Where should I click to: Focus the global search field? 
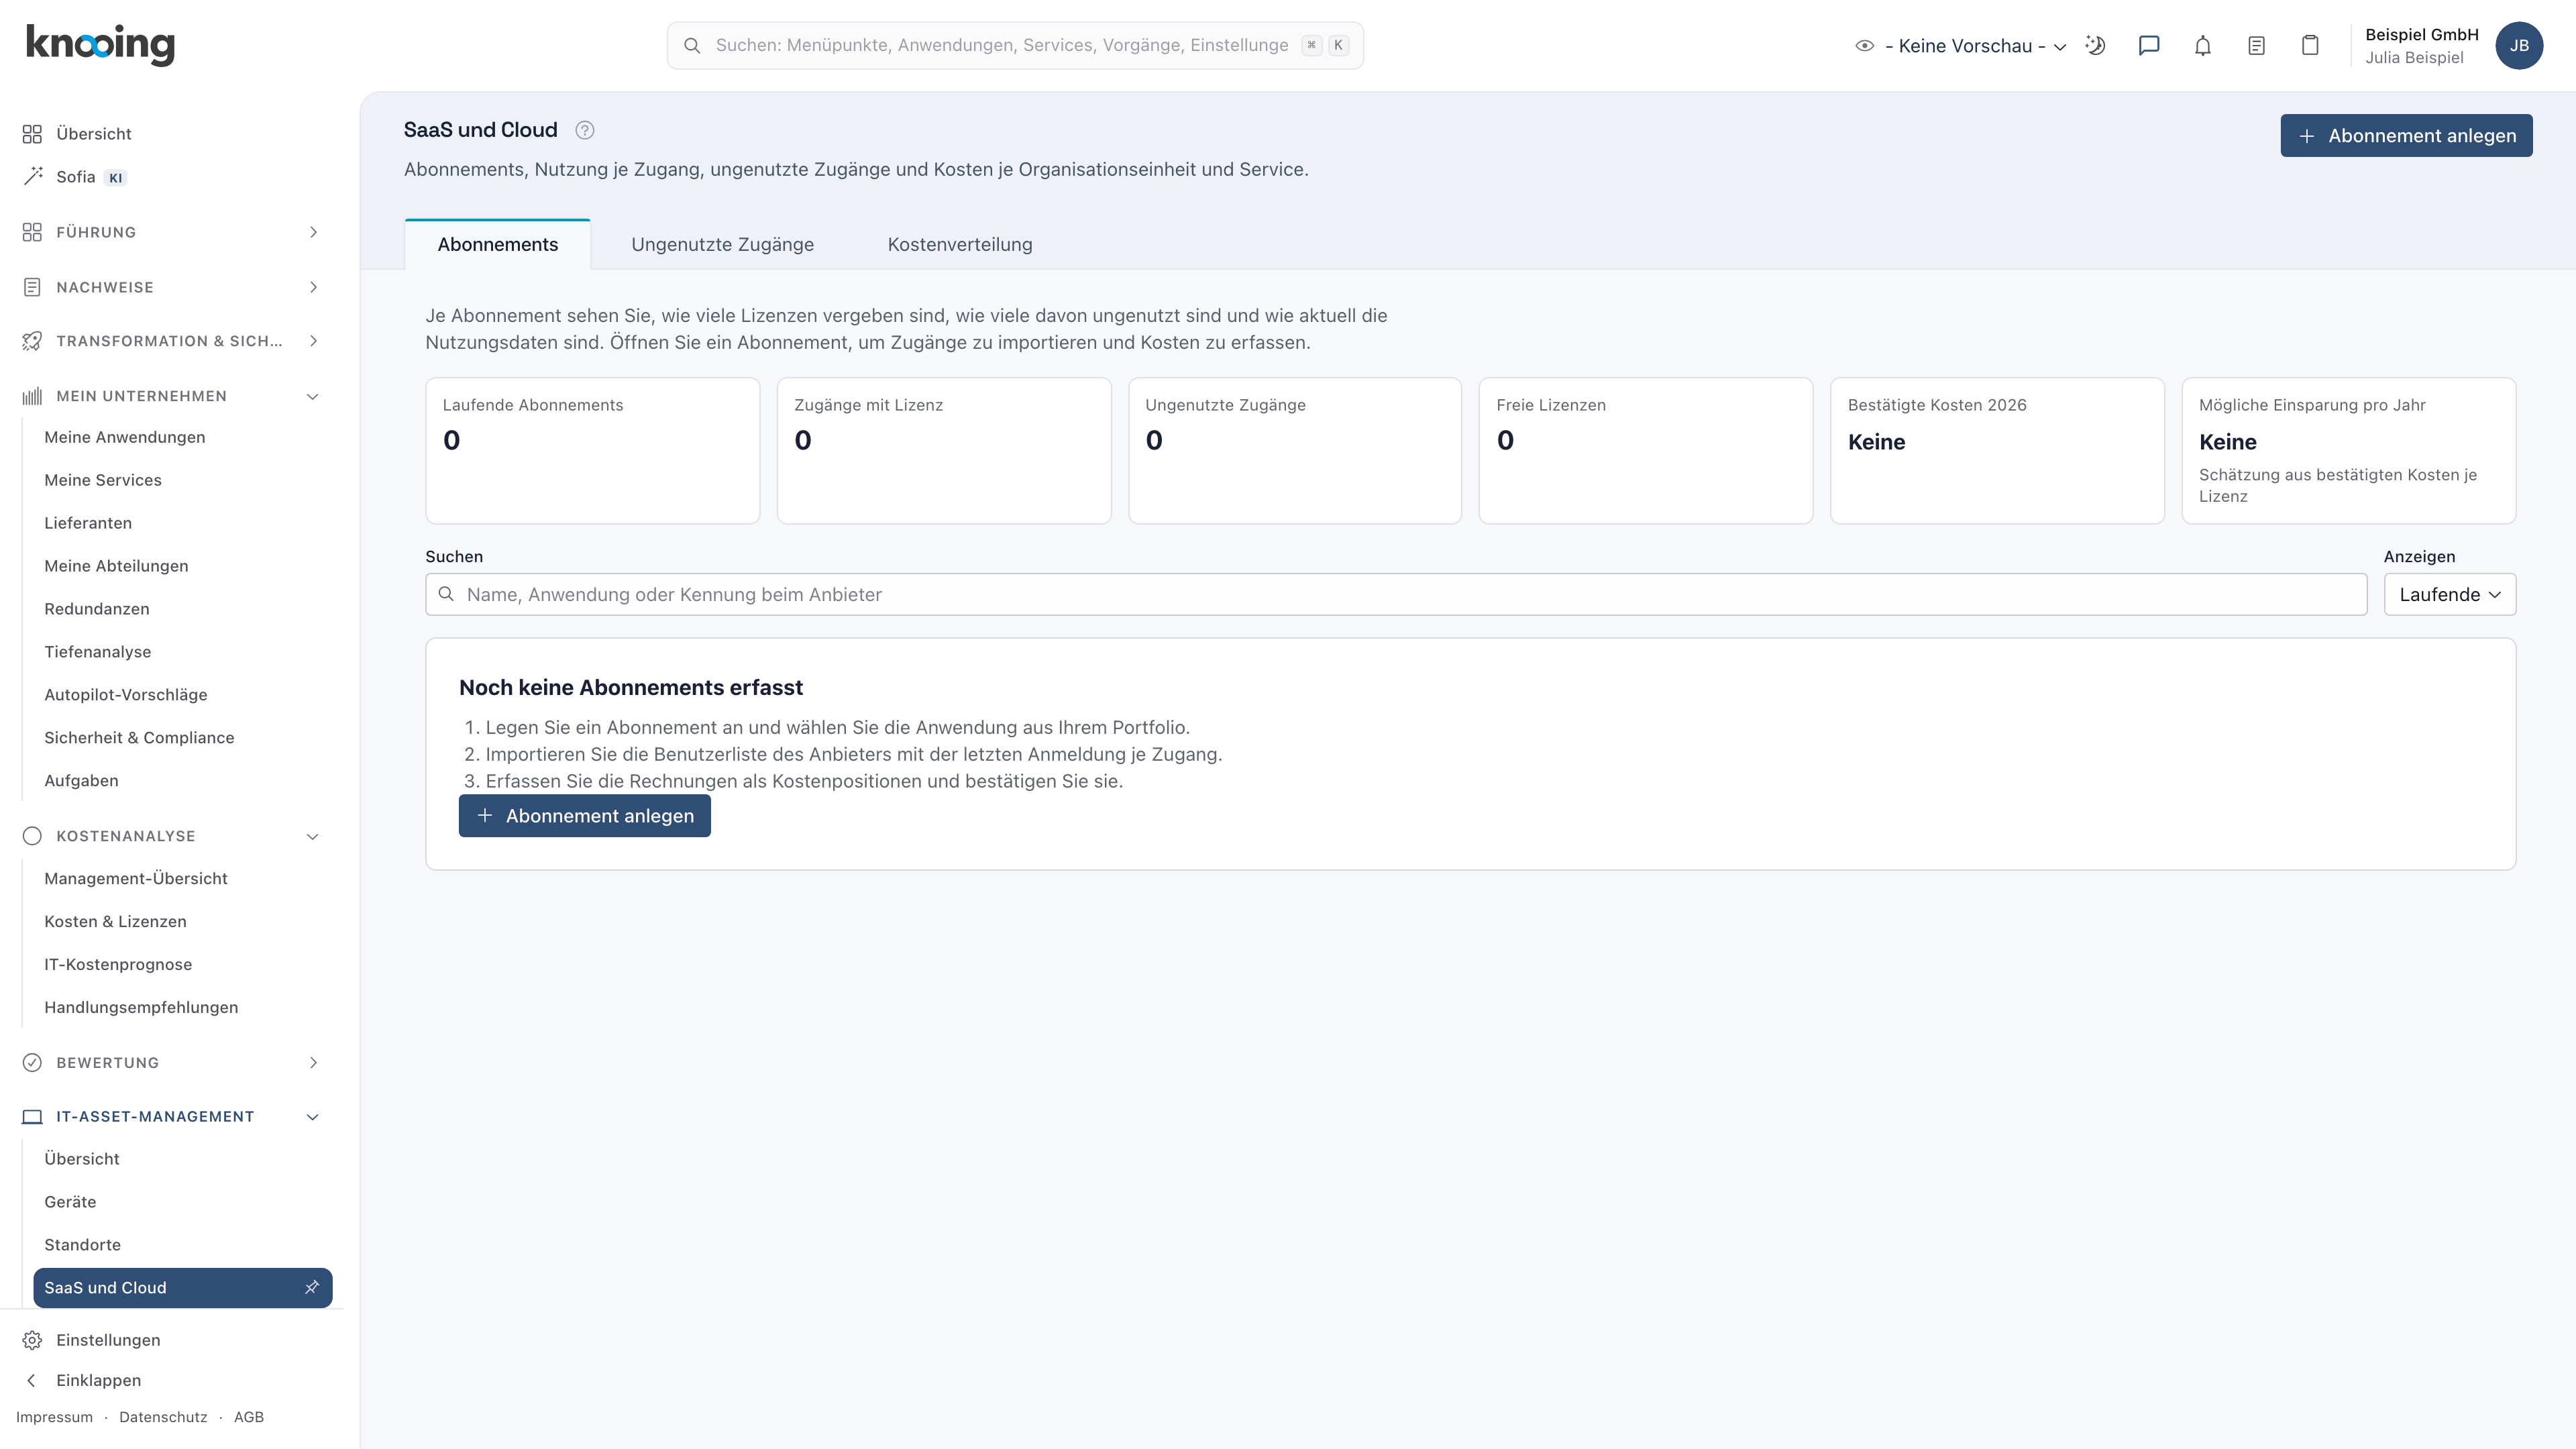click(x=1015, y=45)
